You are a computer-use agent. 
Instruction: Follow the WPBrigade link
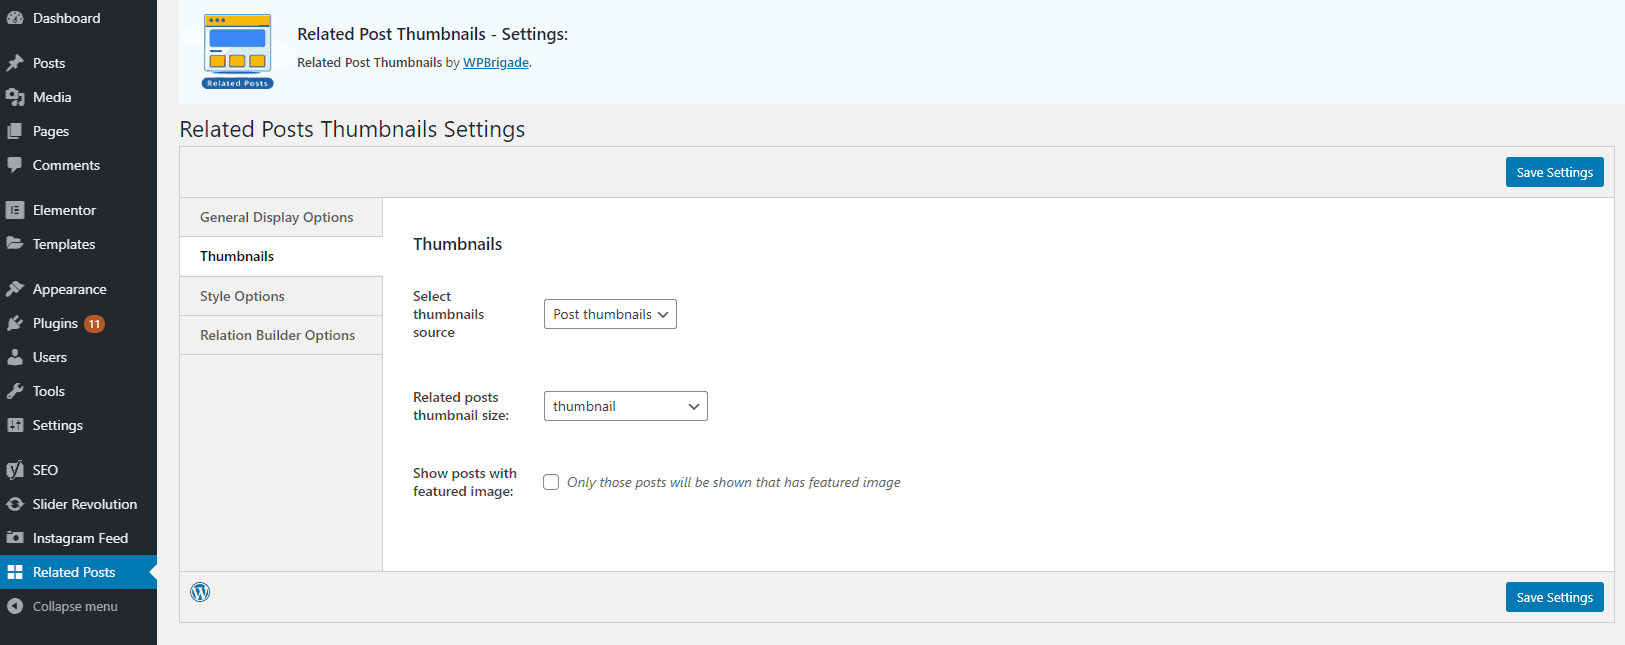(496, 62)
